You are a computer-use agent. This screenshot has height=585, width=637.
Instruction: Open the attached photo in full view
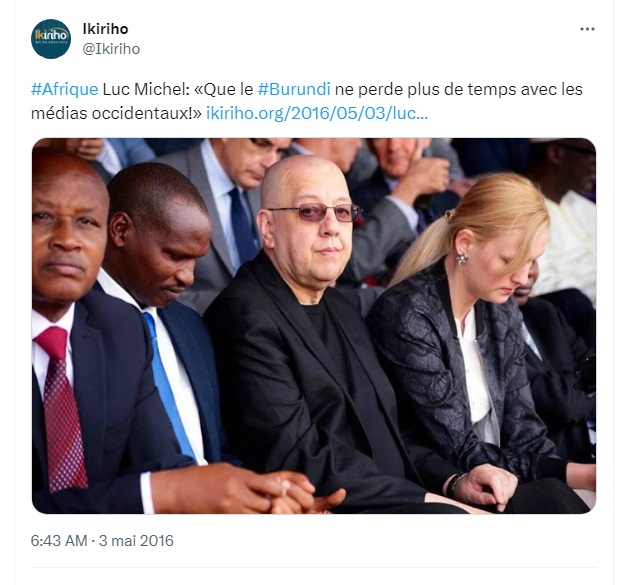pos(314,326)
